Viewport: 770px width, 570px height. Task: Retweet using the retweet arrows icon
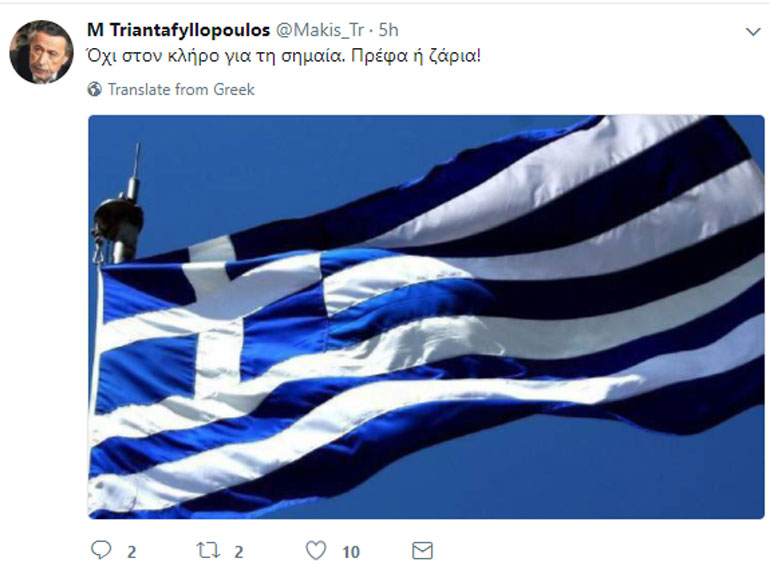click(208, 550)
